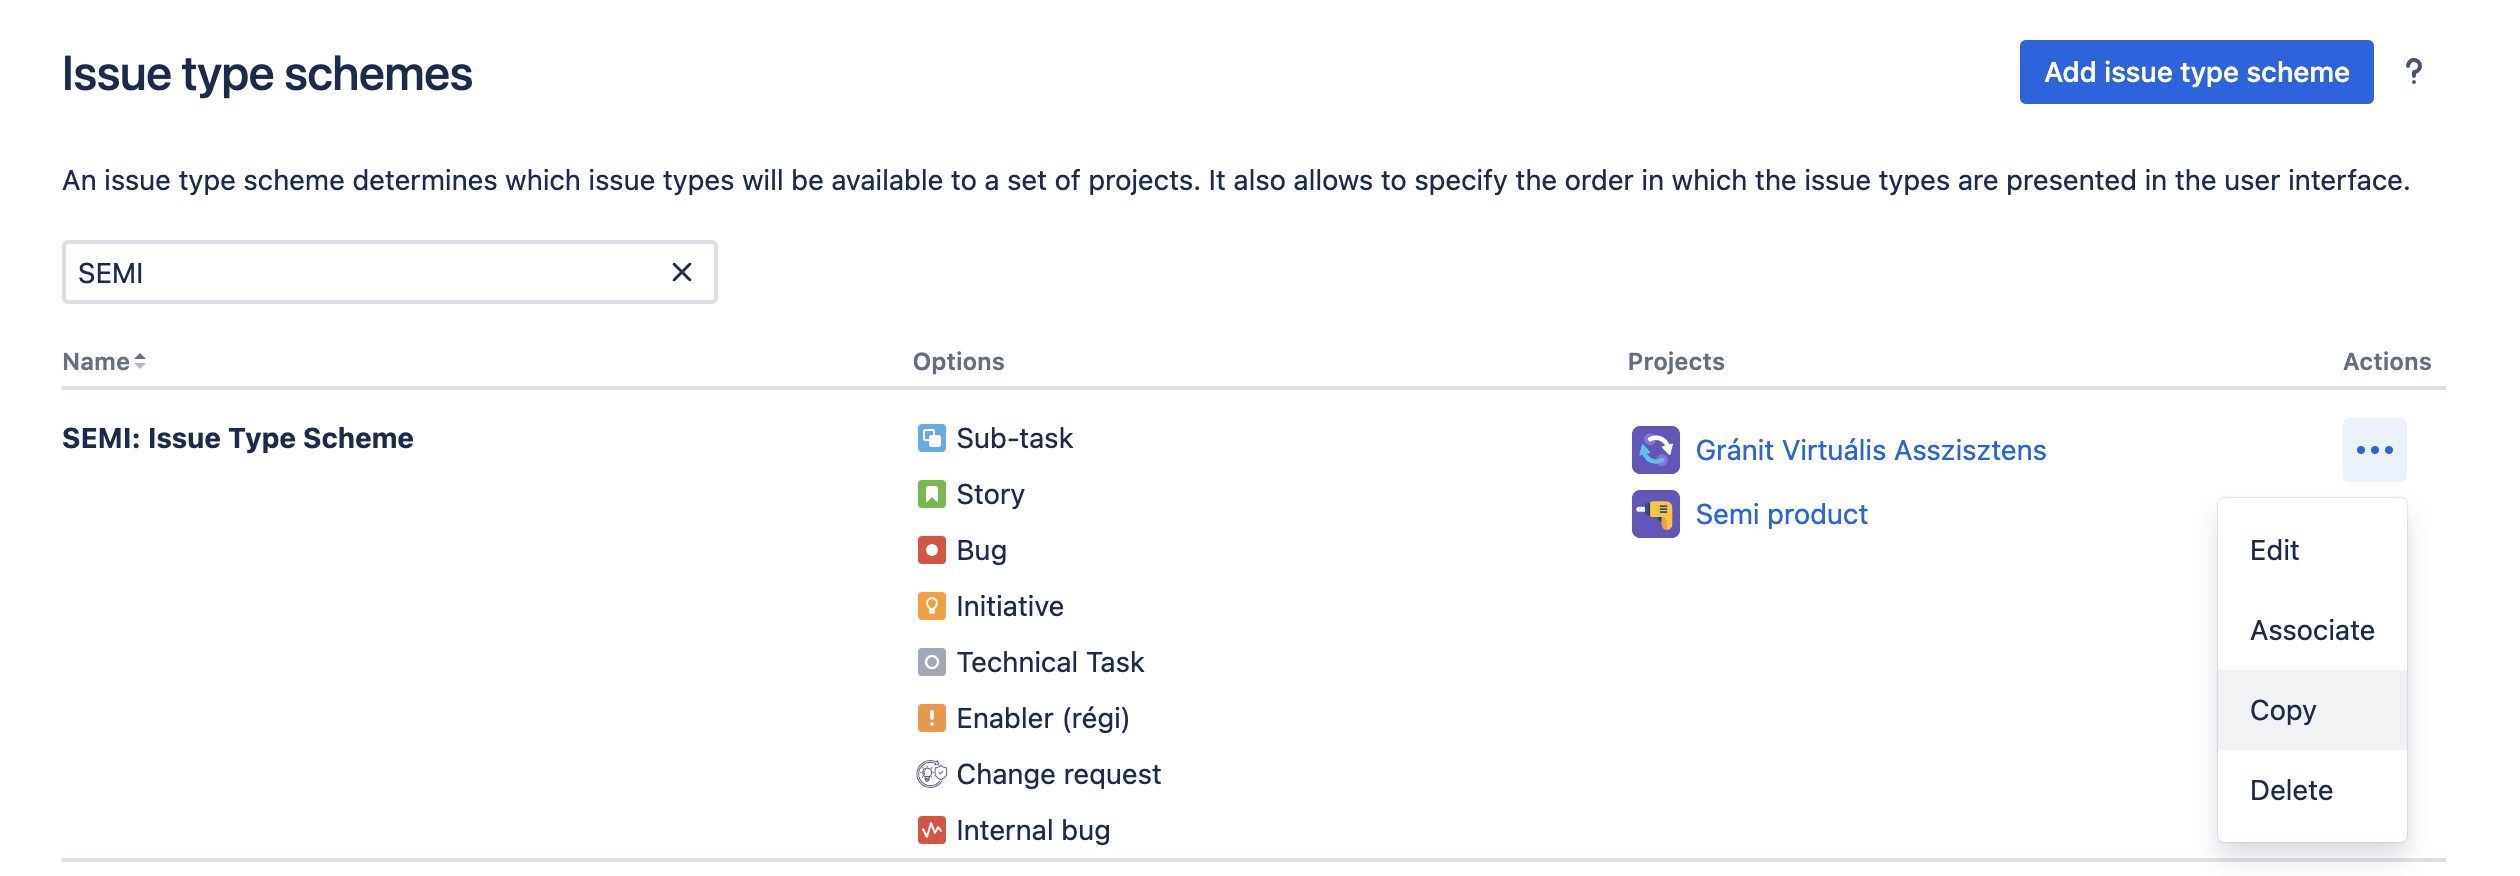The width and height of the screenshot is (2520, 876).
Task: Click the Initiative lightbulb icon
Action: [931, 606]
